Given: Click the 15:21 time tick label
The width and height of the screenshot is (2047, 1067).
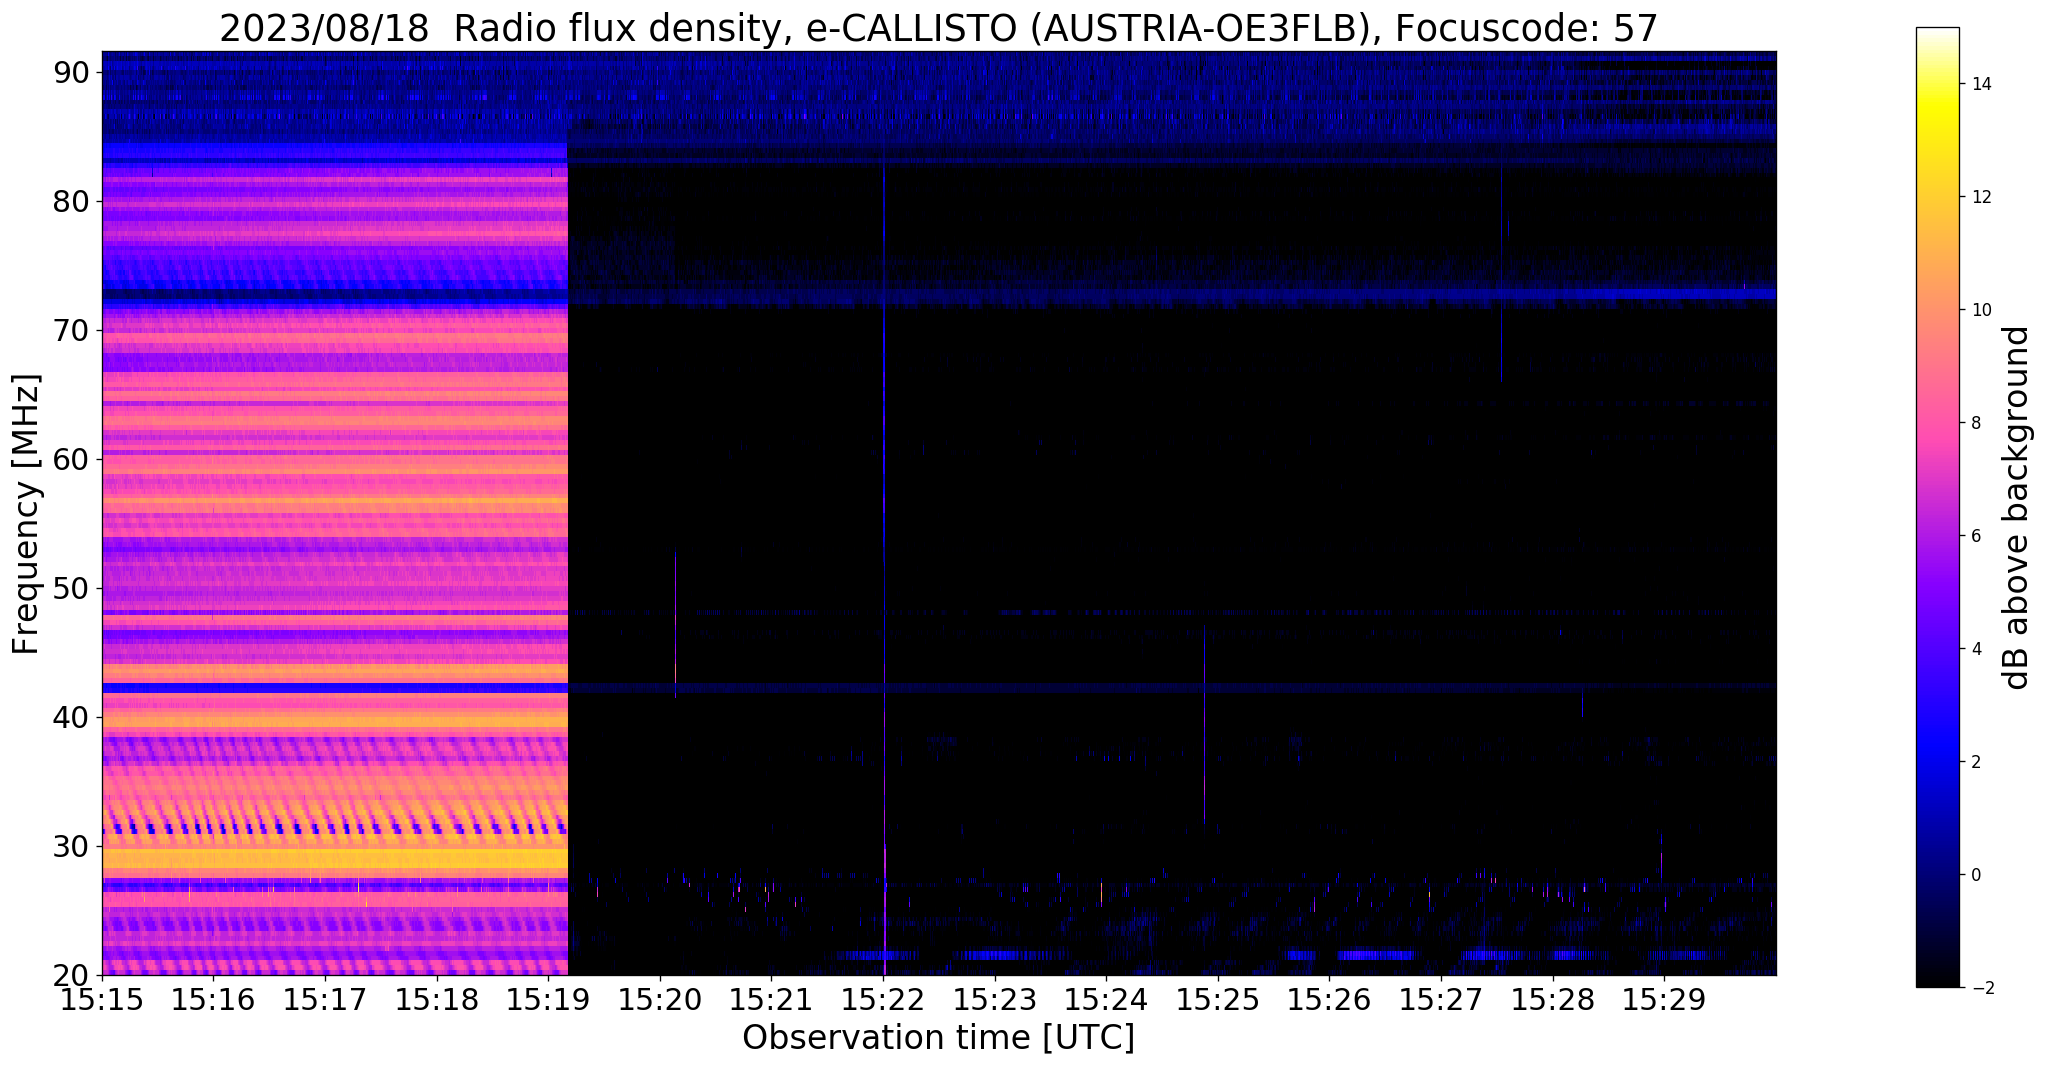Looking at the screenshot, I should tap(771, 1000).
